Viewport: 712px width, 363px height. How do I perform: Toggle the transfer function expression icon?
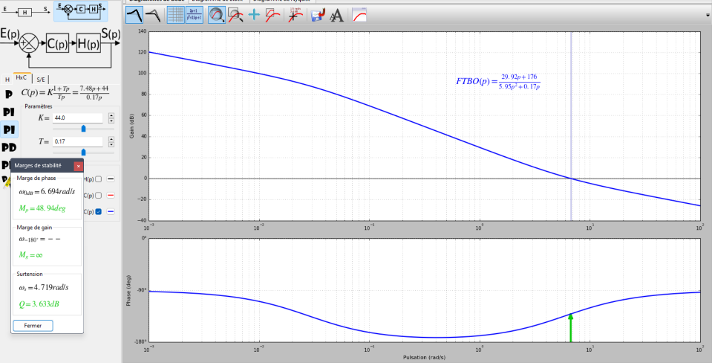[194, 15]
